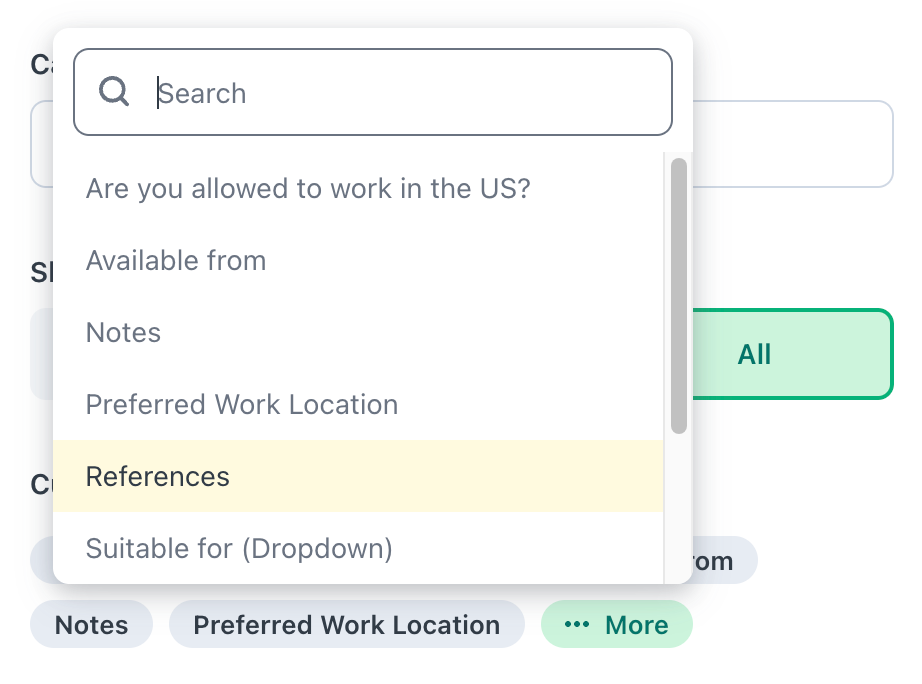The height and width of the screenshot is (684, 922).
Task: Pick 'Preferred Work Location' from dropdown list
Action: 358,405
